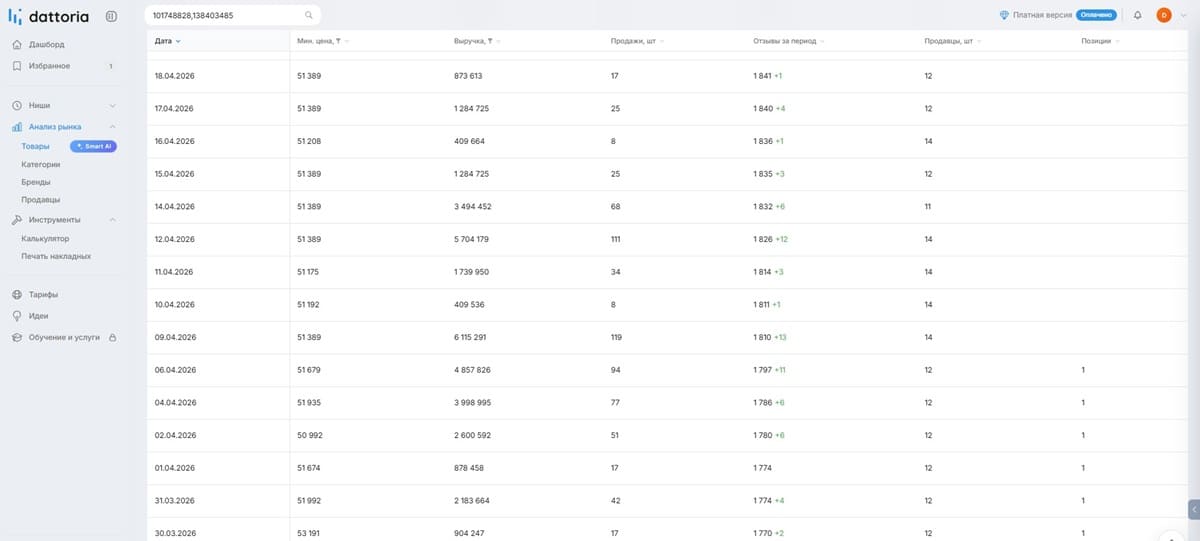Click the lock icon next to Обучение и услуги
This screenshot has width=1200, height=541.
(112, 338)
